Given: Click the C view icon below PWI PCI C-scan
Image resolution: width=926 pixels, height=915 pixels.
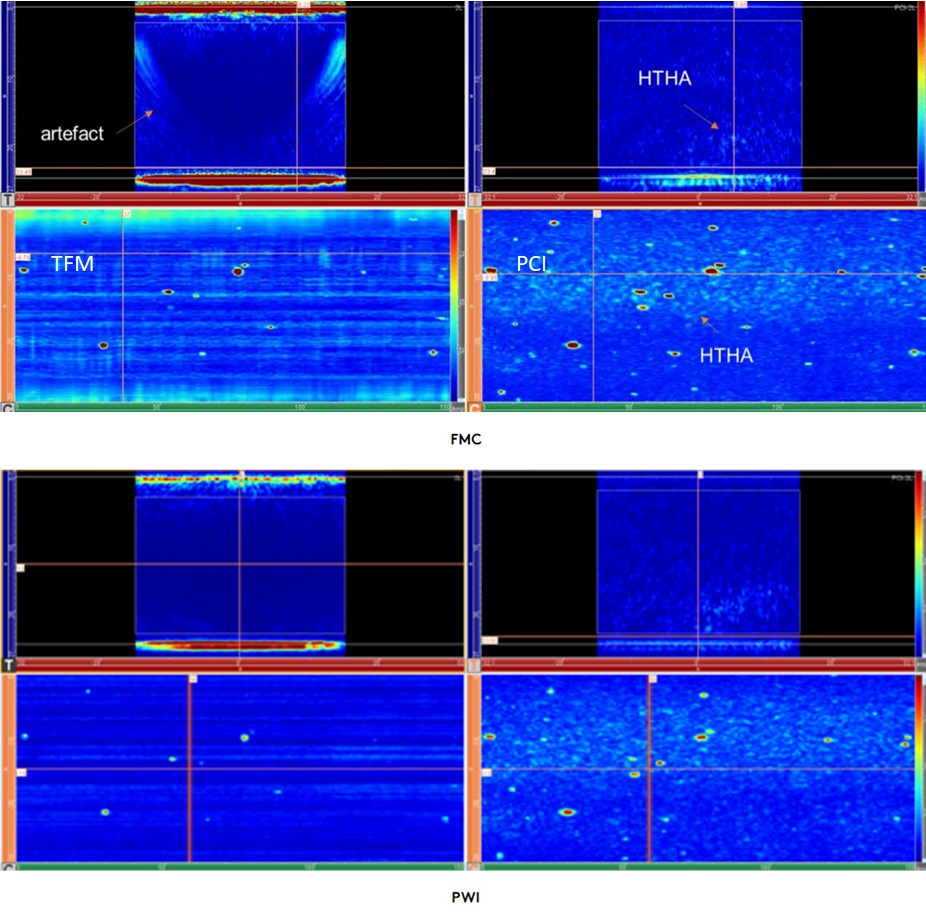Looking at the screenshot, I should 475,866.
